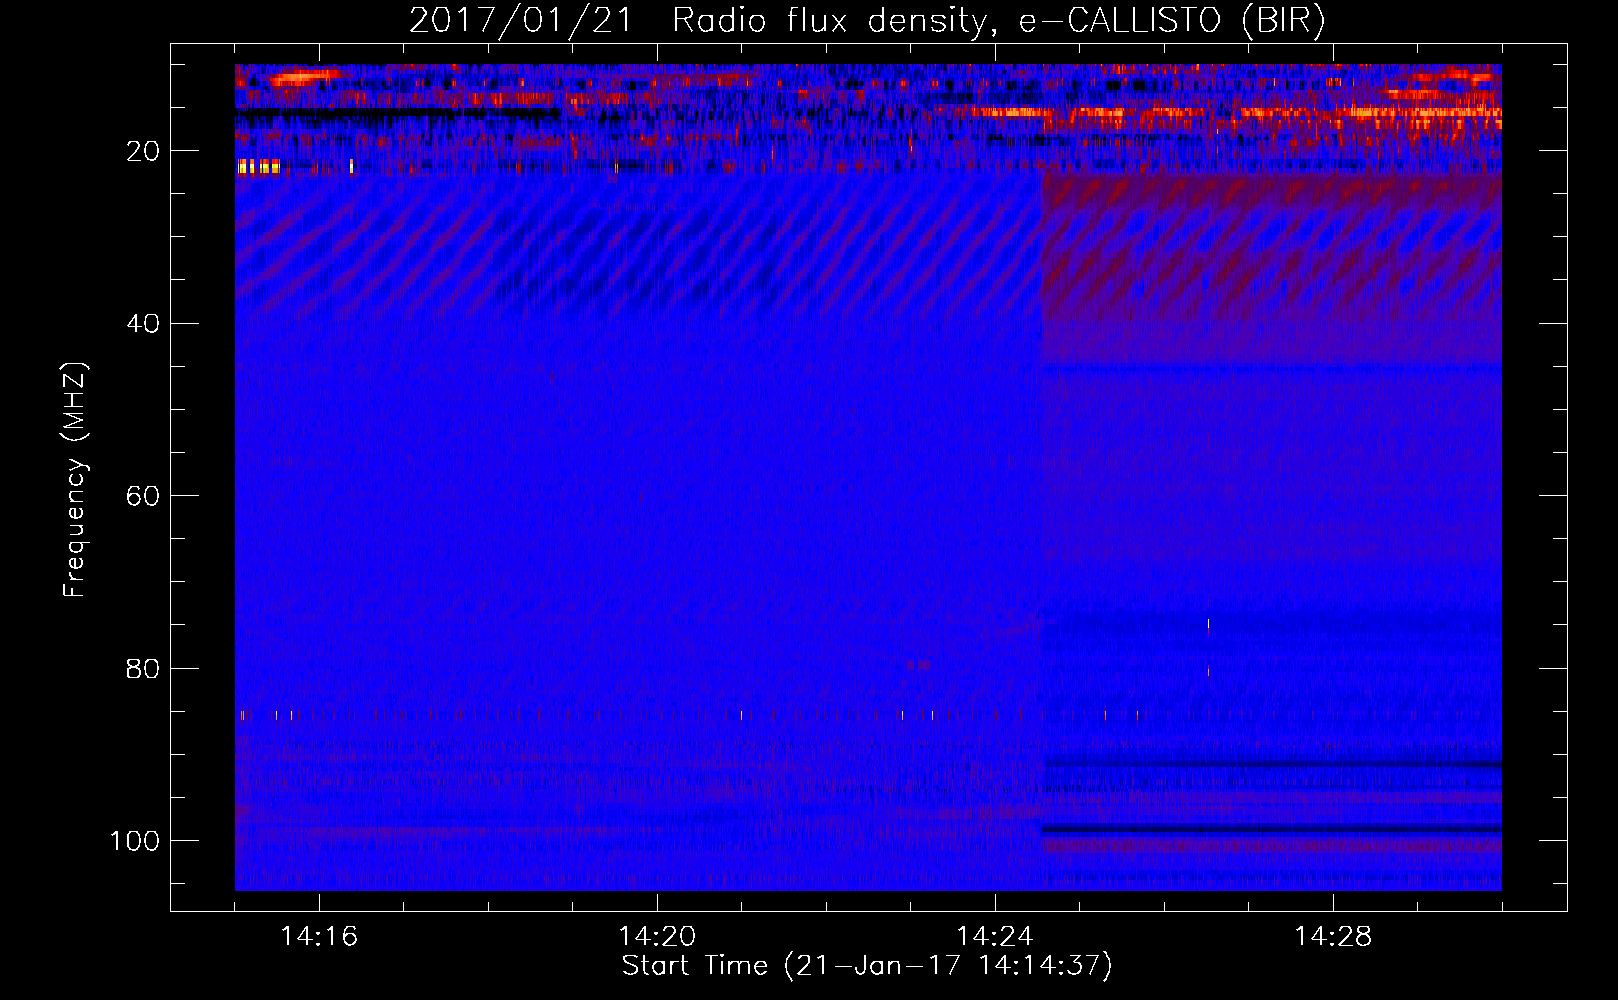The image size is (1618, 1000).
Task: Click the x-axis label 'Start Time (21-Jan-17 14:14:37)'
Action: click(x=867, y=966)
